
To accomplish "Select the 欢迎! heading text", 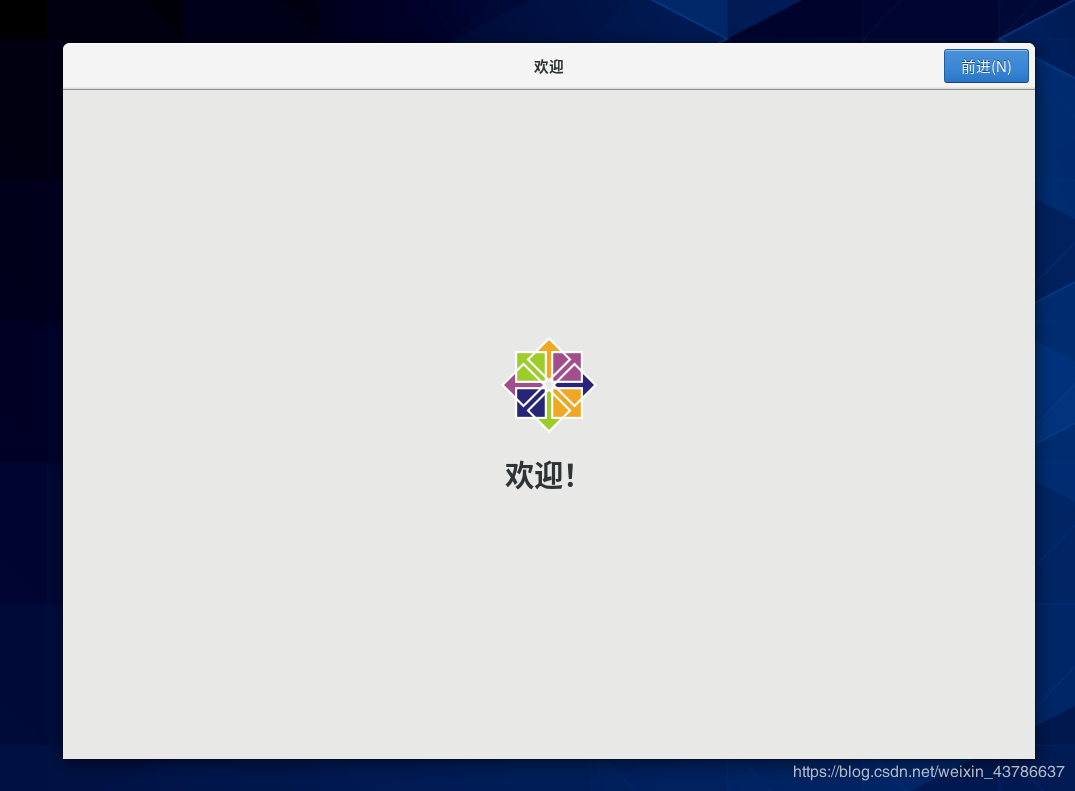I will point(541,475).
